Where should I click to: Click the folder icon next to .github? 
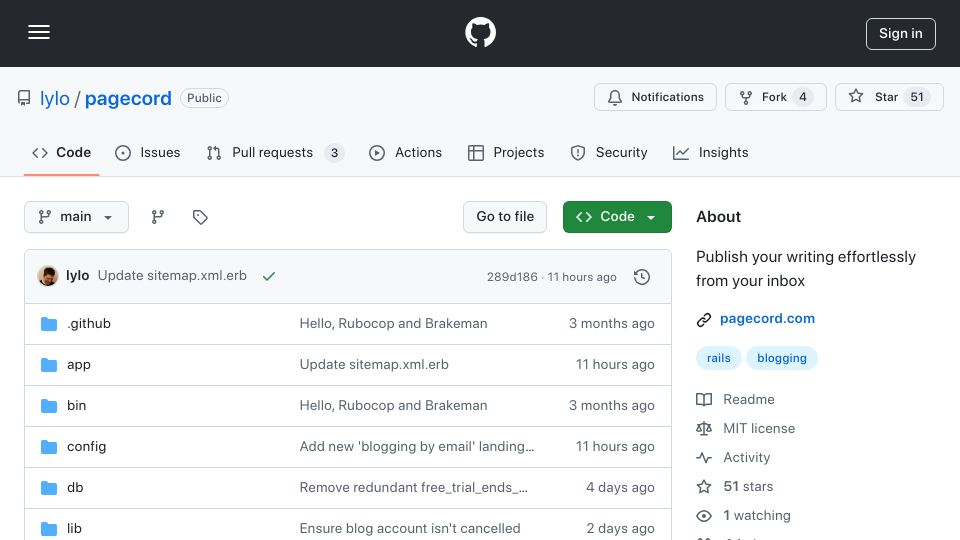49,324
